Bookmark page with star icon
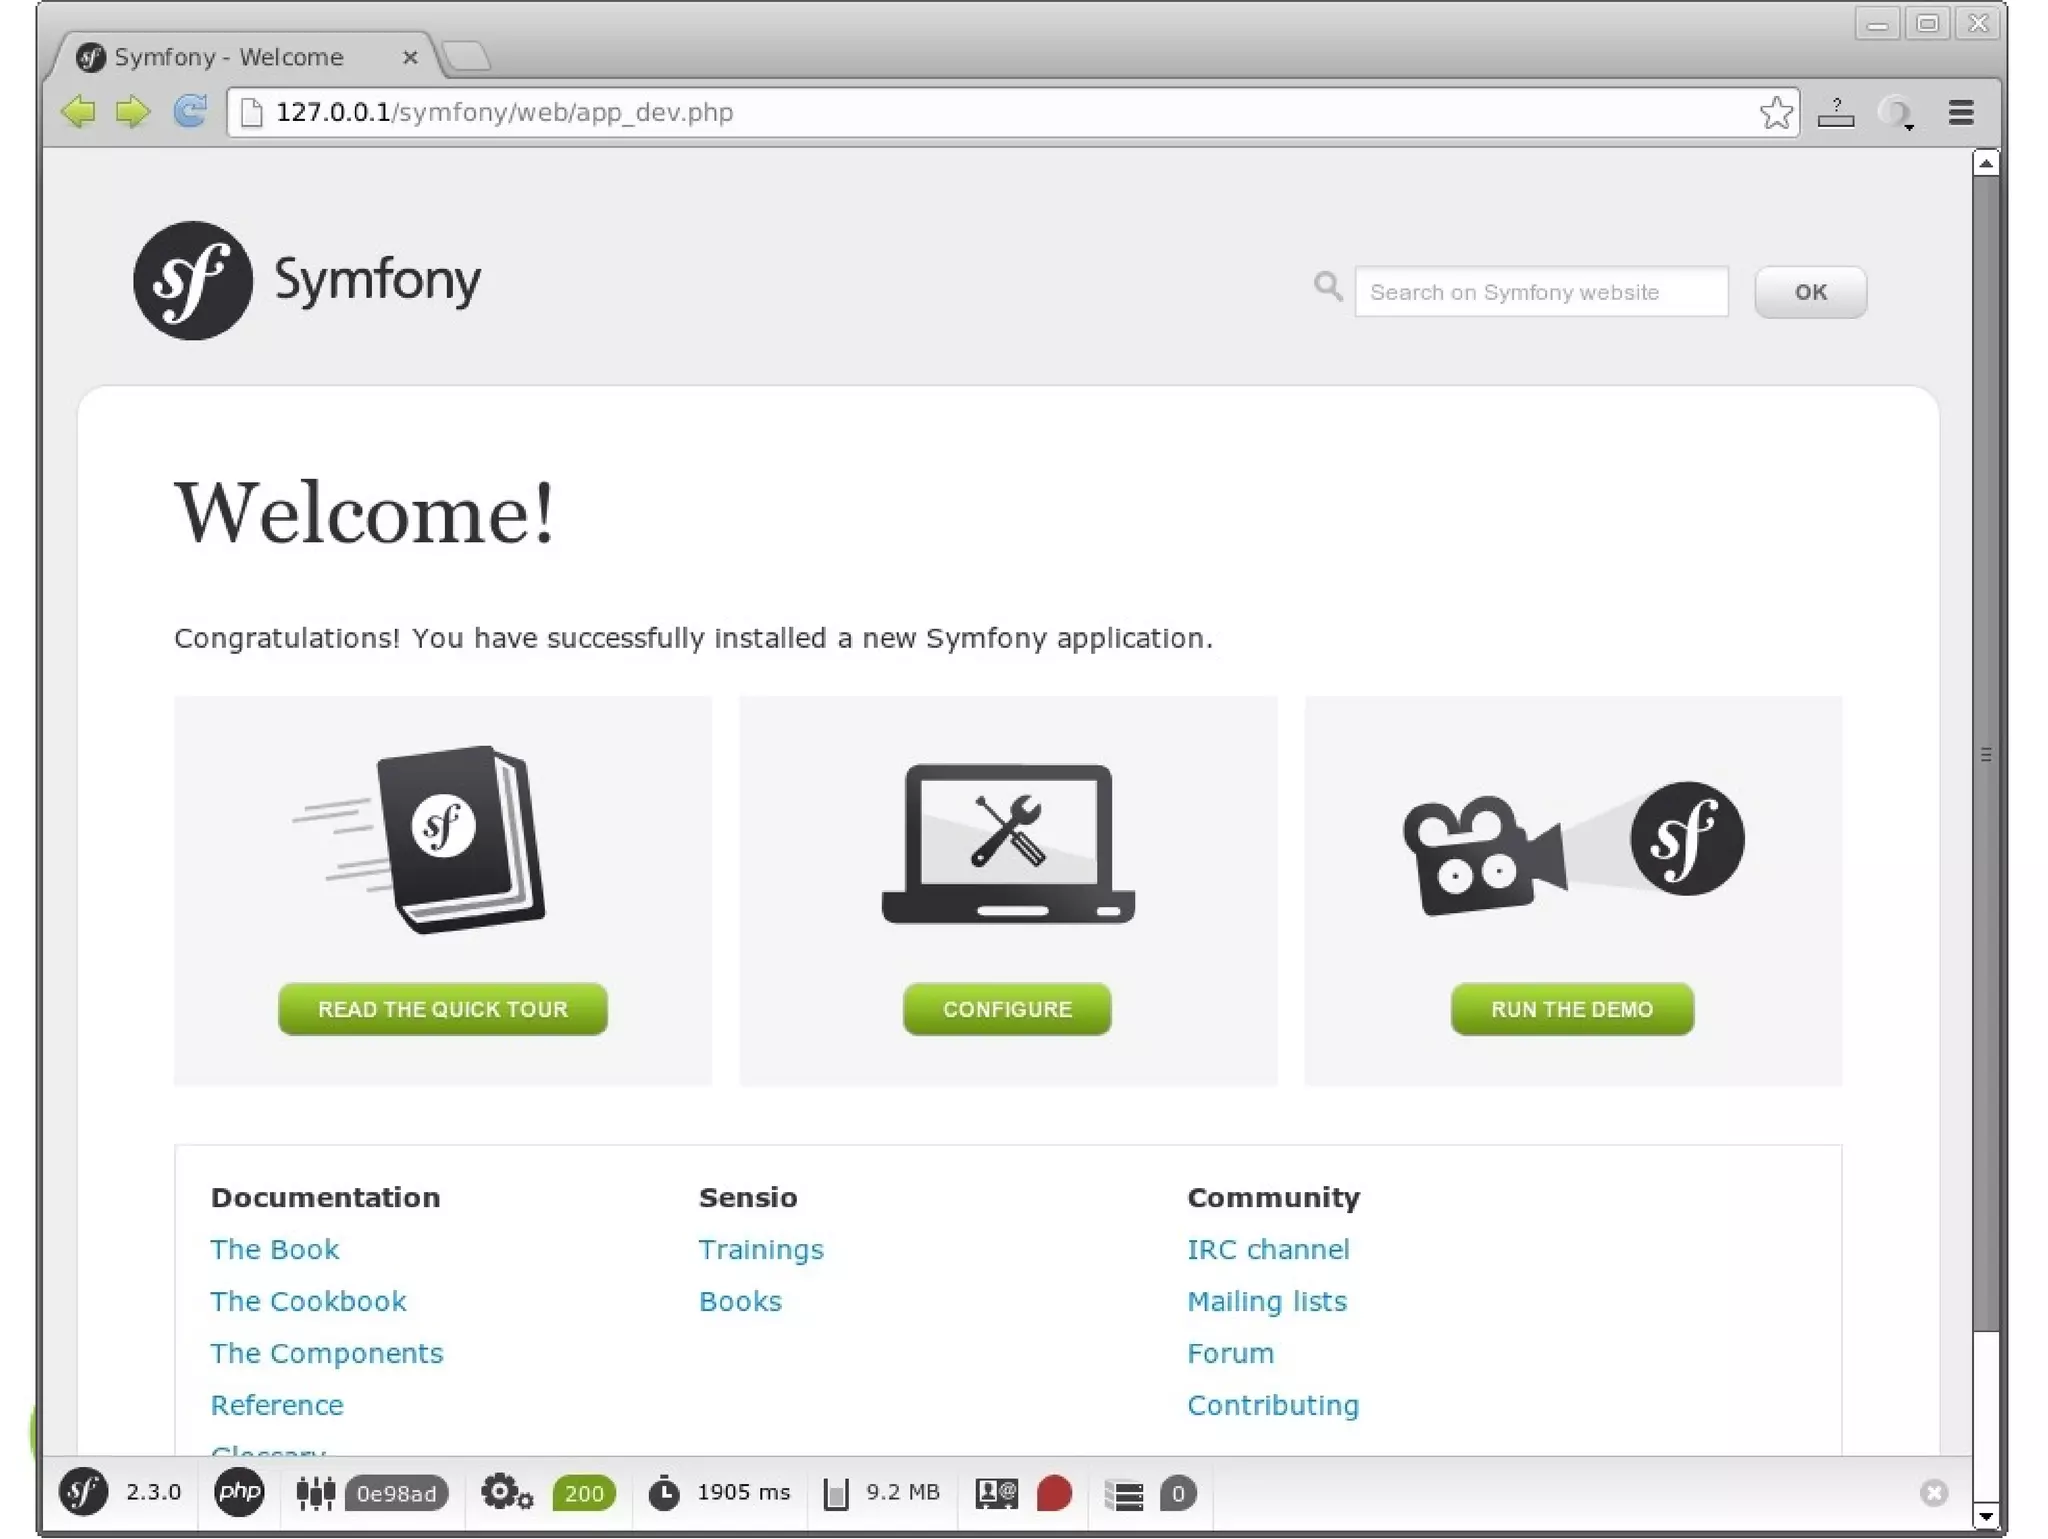This screenshot has height=1539, width=2048. 1776,112
